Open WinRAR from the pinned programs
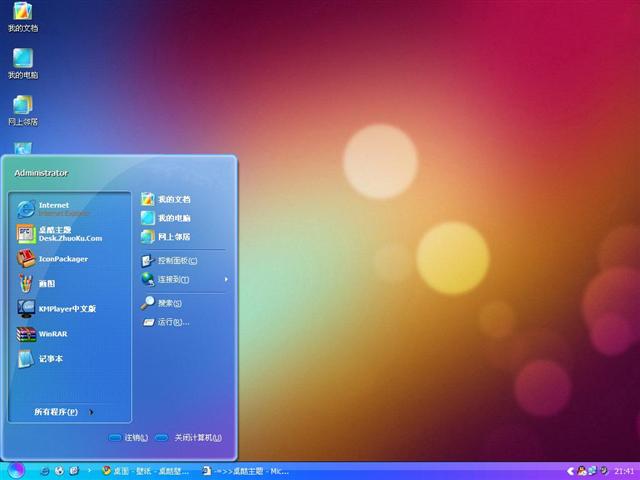640x480 pixels. coord(52,334)
